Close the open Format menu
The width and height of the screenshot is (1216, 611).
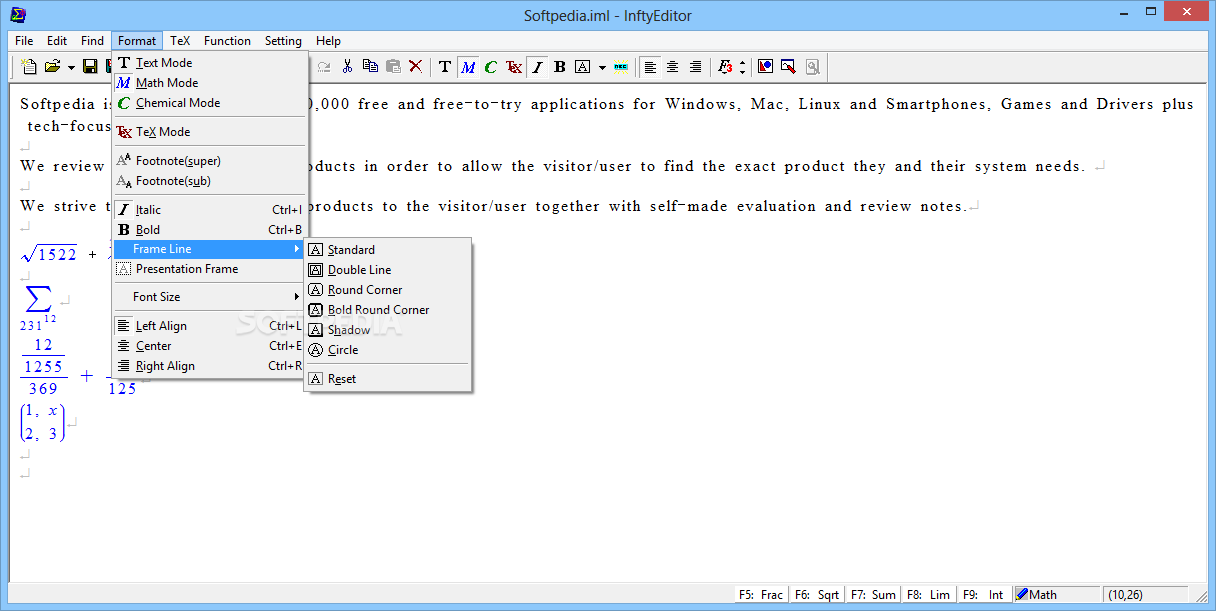tap(137, 41)
